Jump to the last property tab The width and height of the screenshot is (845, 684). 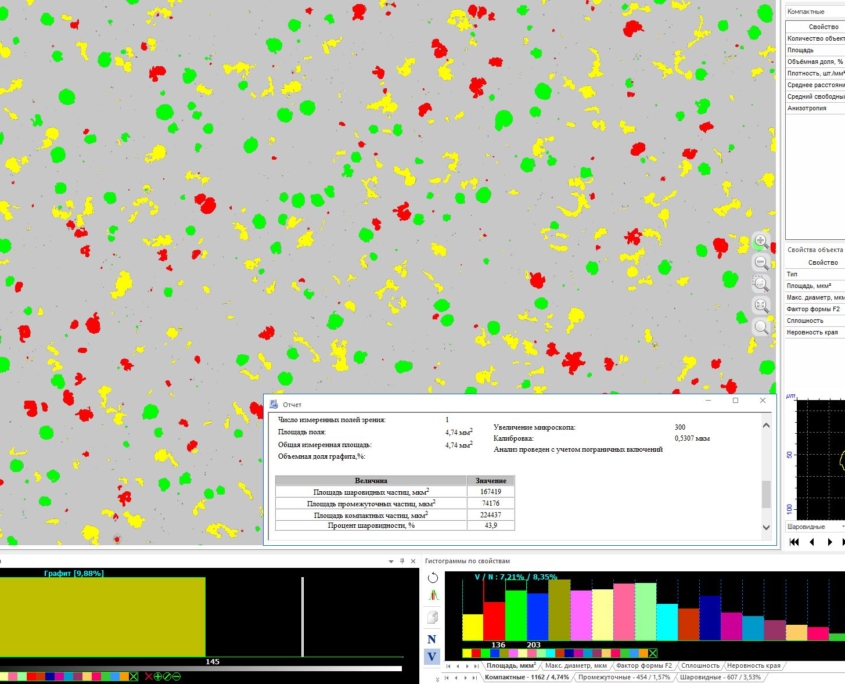476,666
